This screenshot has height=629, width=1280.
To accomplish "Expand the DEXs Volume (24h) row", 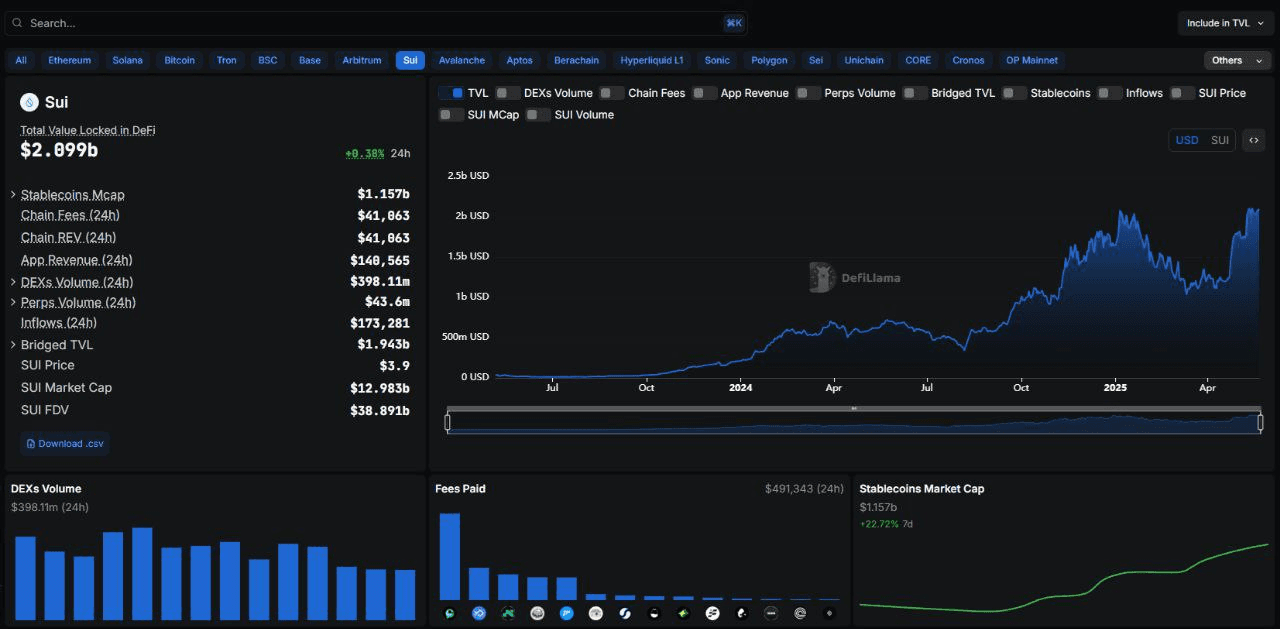I will (13, 282).
